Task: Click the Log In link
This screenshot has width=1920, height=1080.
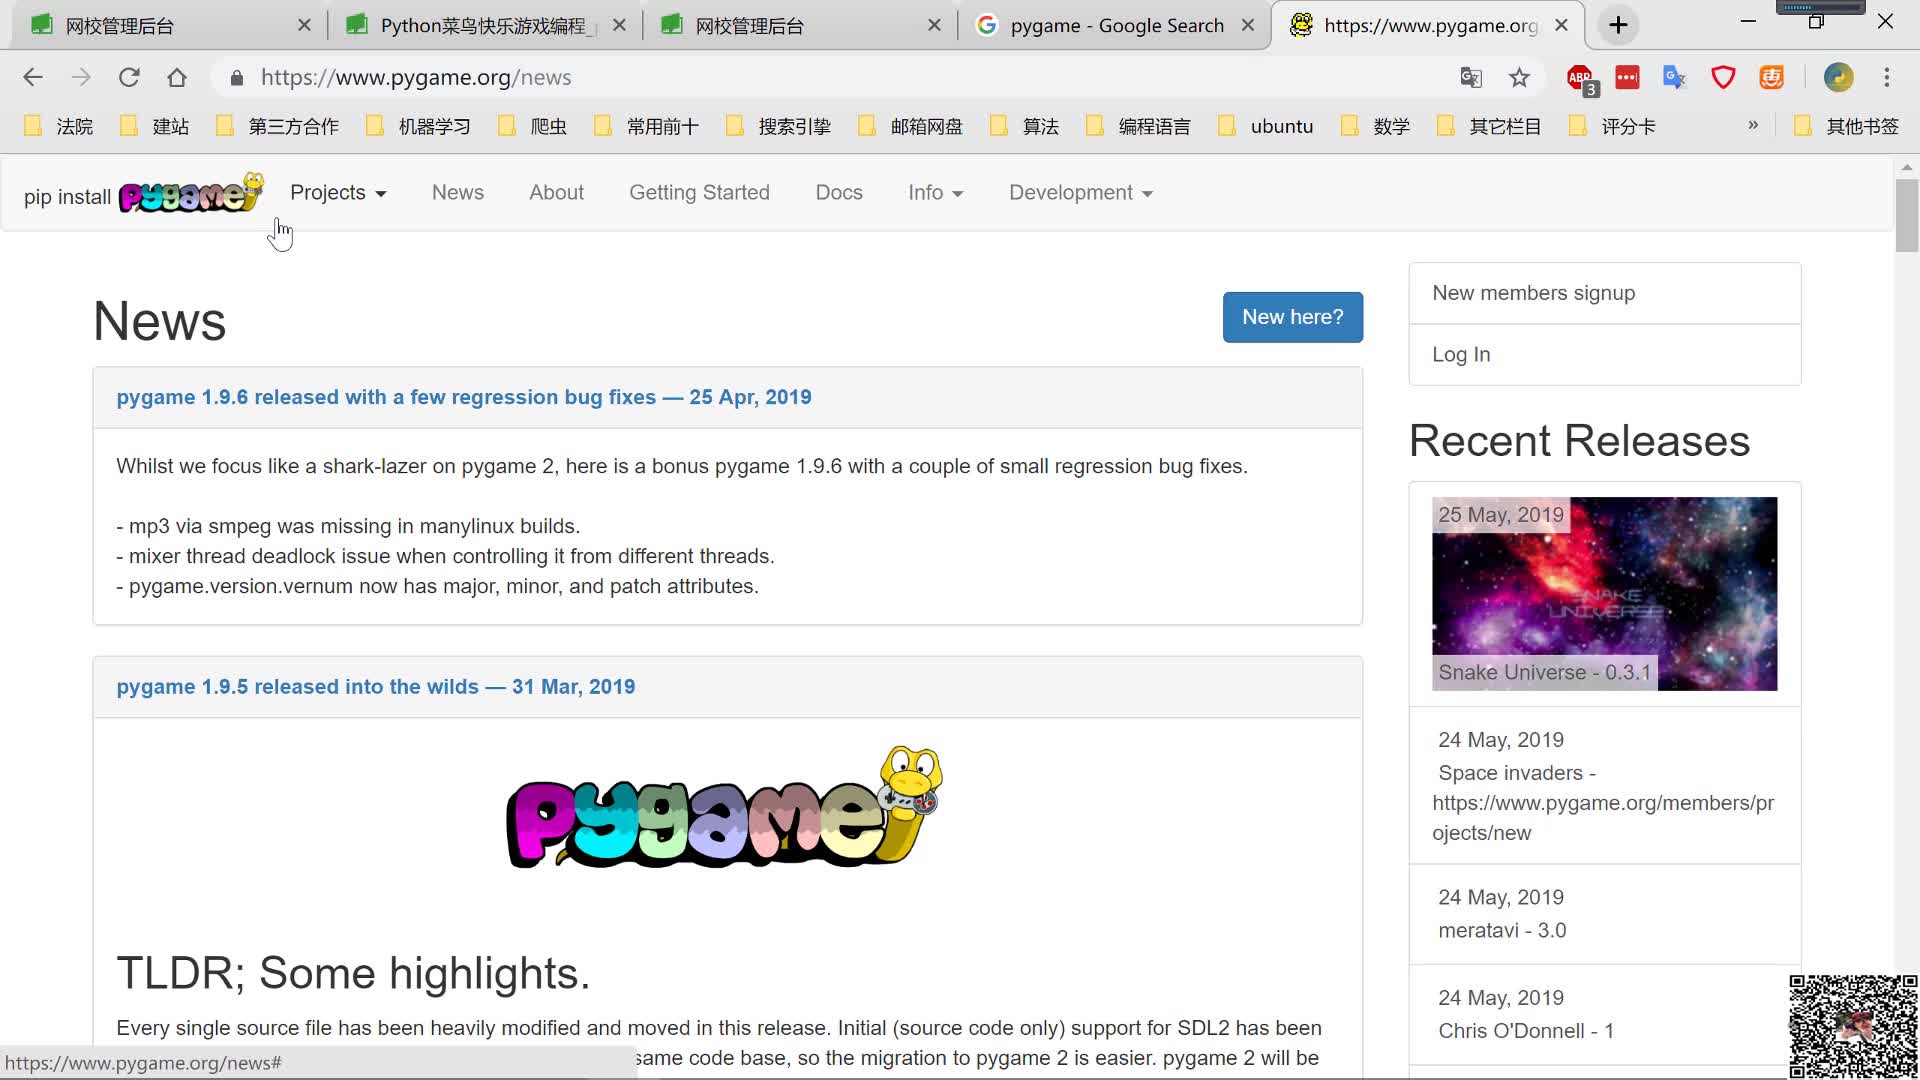Action: pos(1462,353)
